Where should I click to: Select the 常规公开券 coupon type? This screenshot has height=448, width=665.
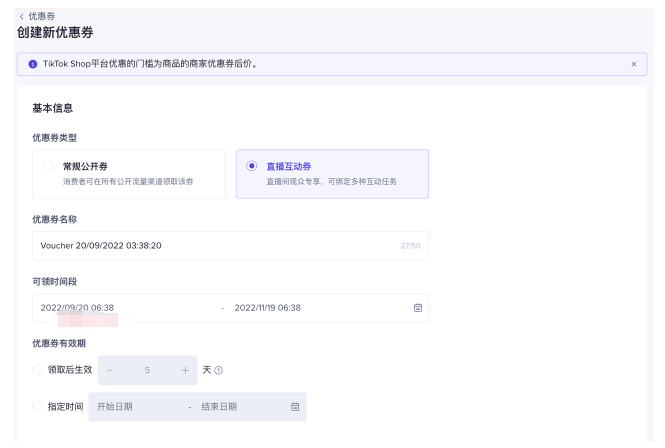(48, 166)
